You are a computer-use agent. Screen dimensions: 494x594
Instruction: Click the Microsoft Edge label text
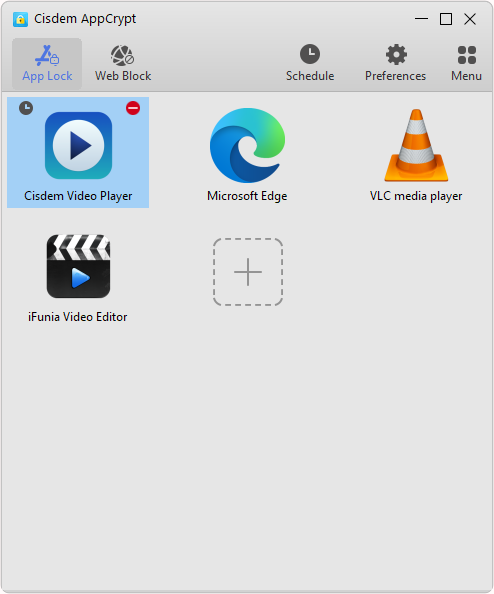(x=247, y=196)
